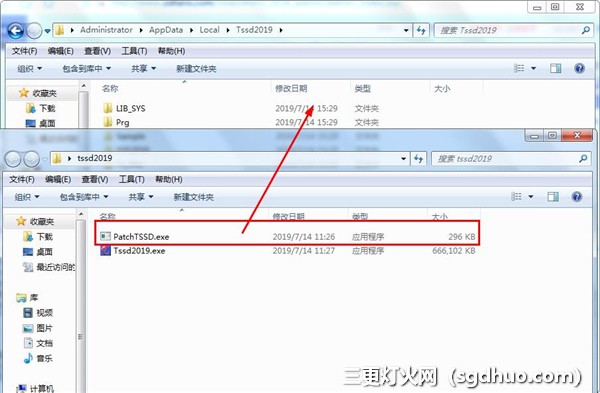Change view icon in front window

[516, 196]
